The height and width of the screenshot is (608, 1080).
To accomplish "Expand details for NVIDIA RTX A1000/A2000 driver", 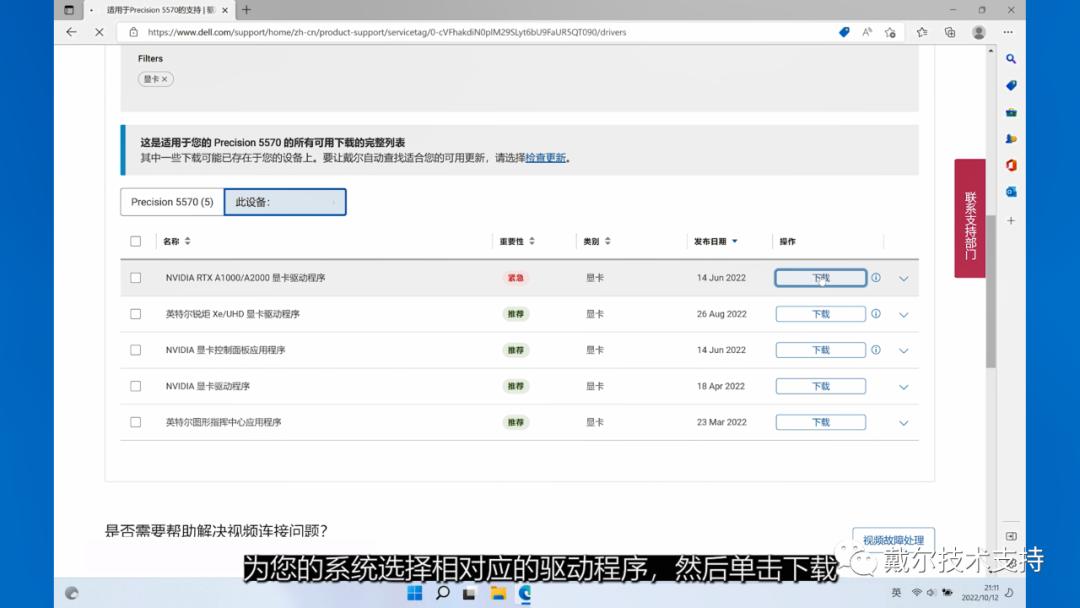I will click(903, 278).
